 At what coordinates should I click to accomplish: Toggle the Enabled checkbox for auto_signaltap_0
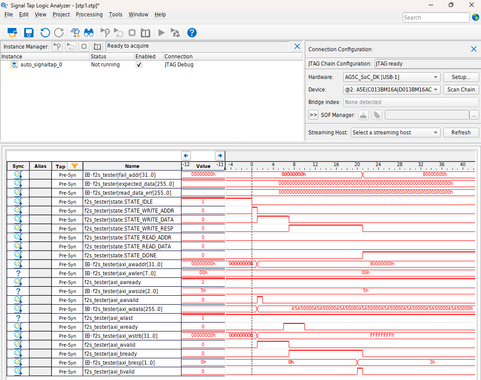pyautogui.click(x=139, y=65)
